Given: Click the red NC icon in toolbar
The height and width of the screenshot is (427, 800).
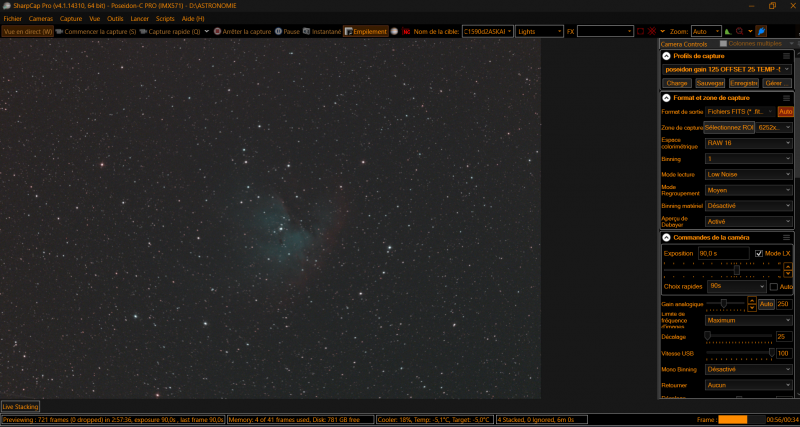Looking at the screenshot, I should (x=406, y=31).
